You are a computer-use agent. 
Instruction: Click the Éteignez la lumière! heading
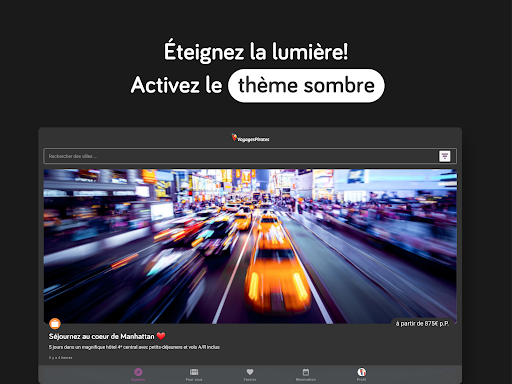256,51
